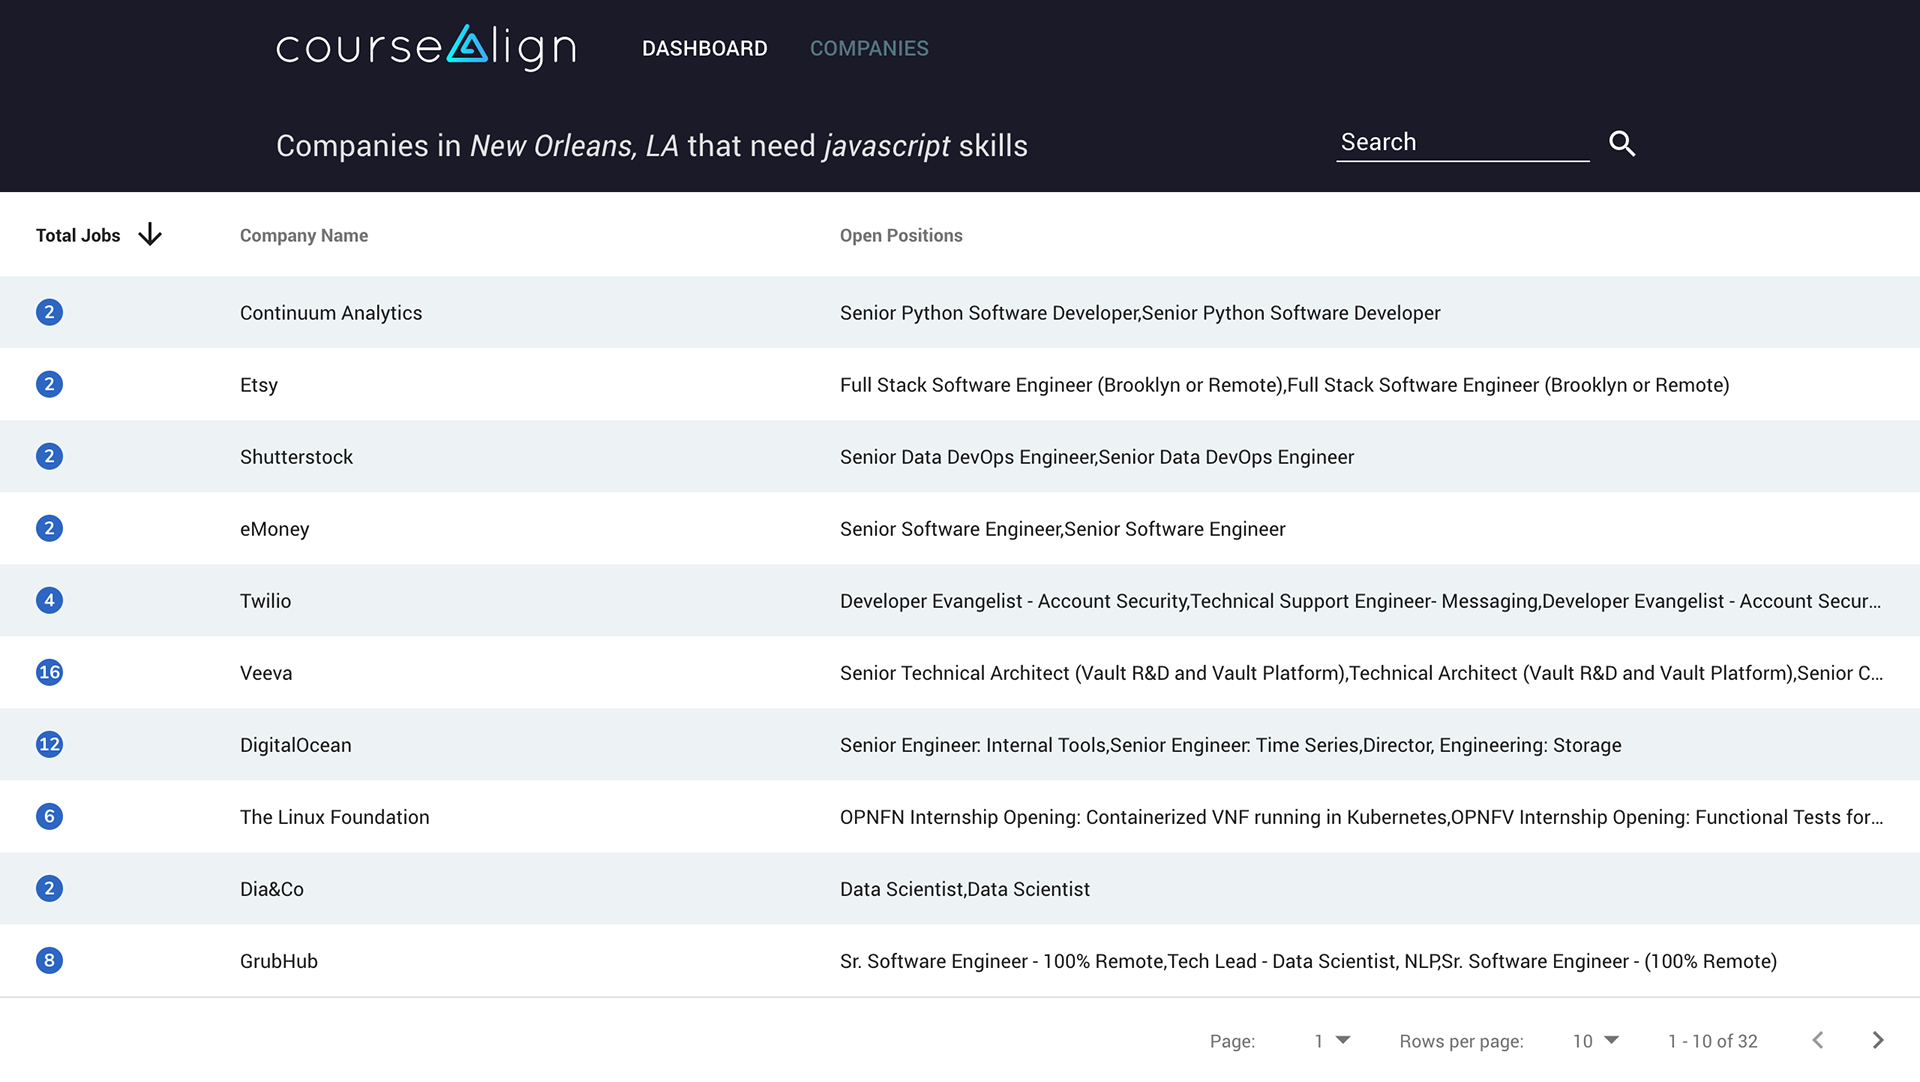Select company name Etsy
1920x1082 pixels.
click(x=259, y=385)
